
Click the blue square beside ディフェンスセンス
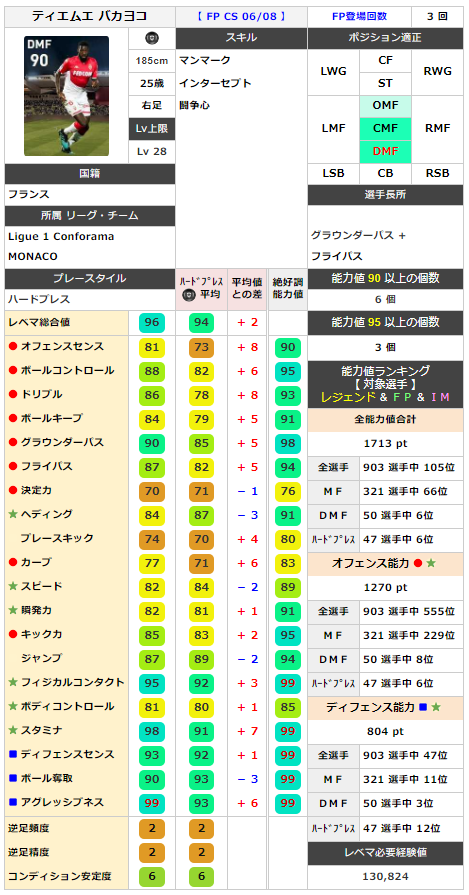tap(13, 754)
